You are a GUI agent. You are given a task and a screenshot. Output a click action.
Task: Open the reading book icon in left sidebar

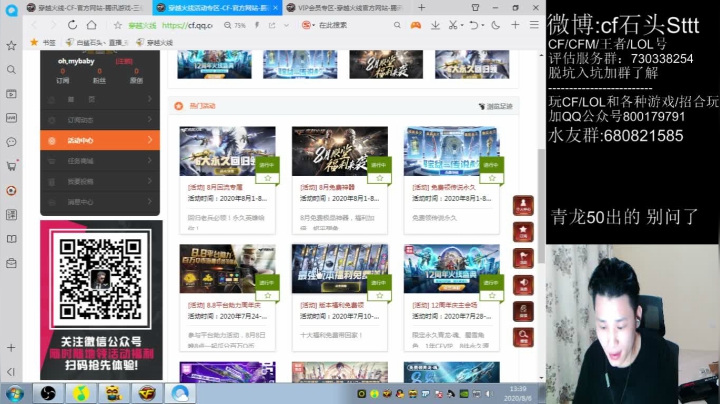click(x=11, y=239)
